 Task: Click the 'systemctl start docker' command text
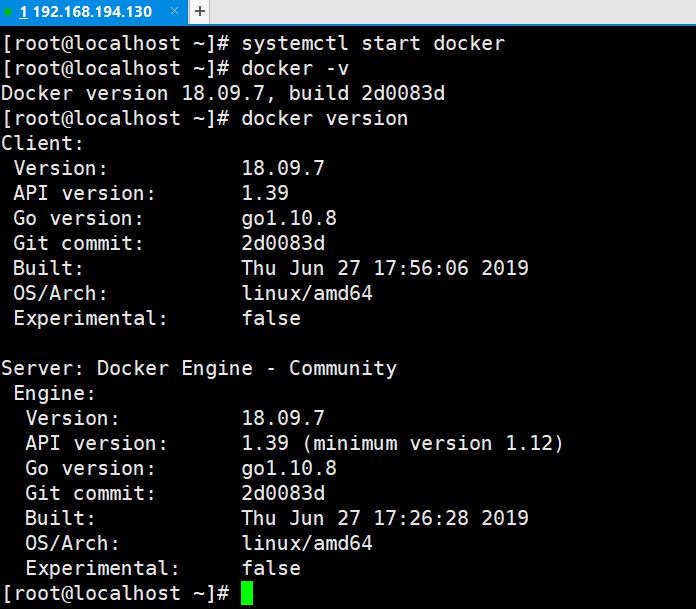373,44
